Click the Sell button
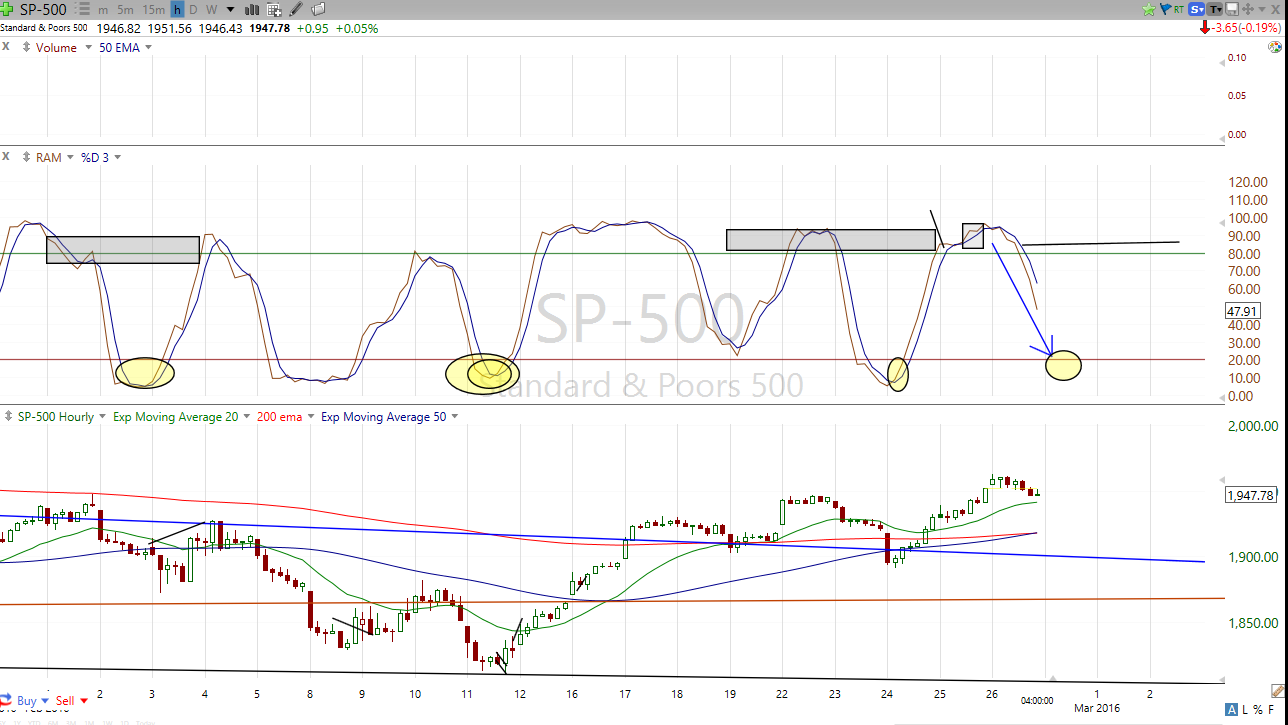This screenshot has width=1288, height=725. point(65,701)
